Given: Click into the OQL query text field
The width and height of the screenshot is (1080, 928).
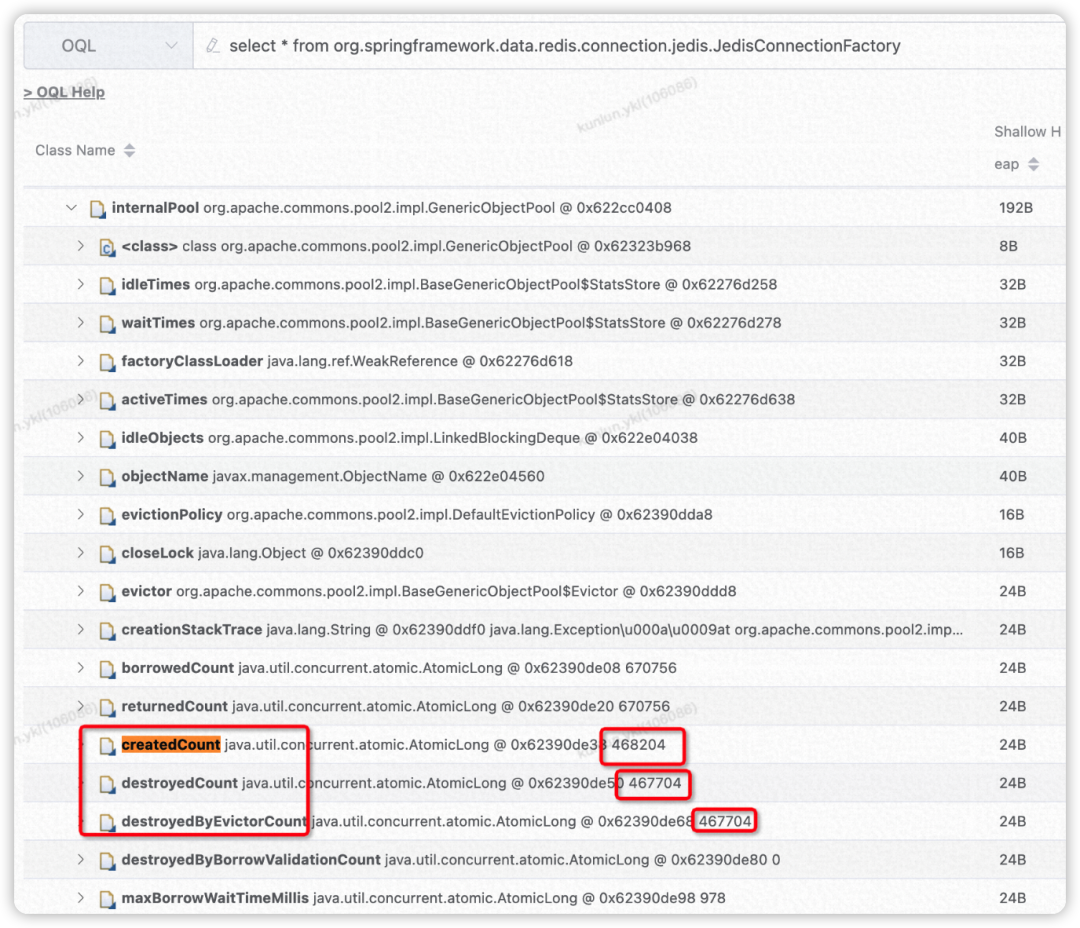Looking at the screenshot, I should click(x=600, y=46).
